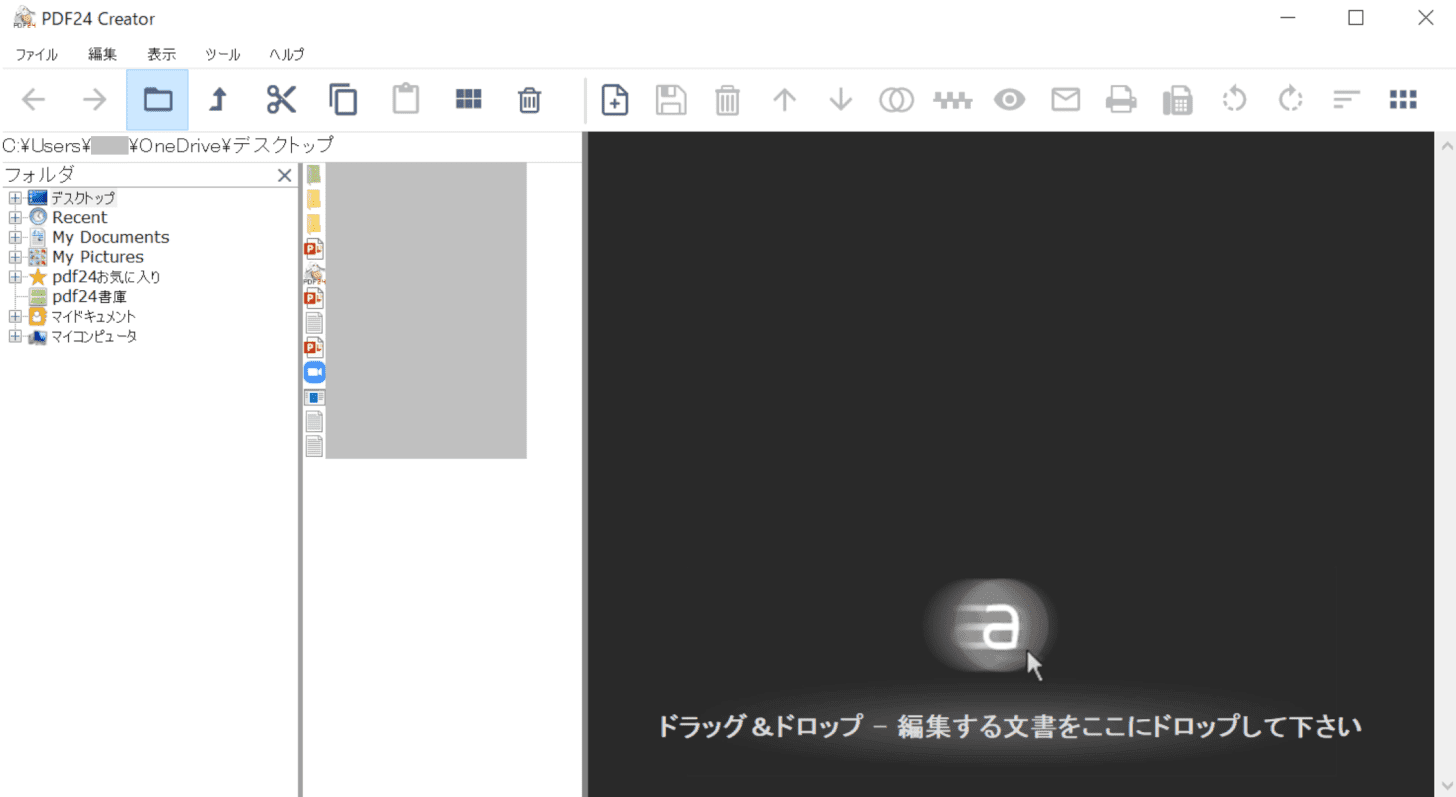Rotate pages clockwise
This screenshot has height=797, width=1456.
[1290, 99]
